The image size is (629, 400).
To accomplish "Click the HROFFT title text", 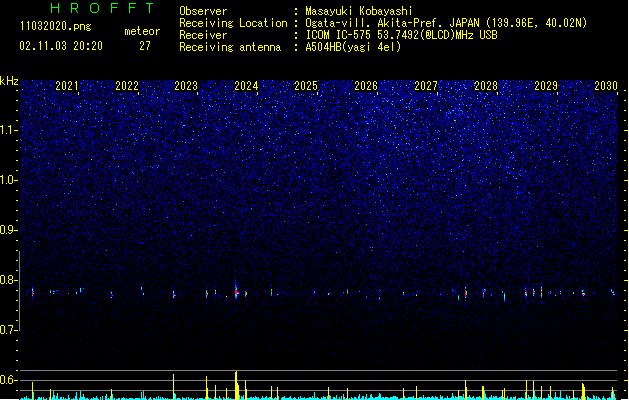I will point(102,8).
